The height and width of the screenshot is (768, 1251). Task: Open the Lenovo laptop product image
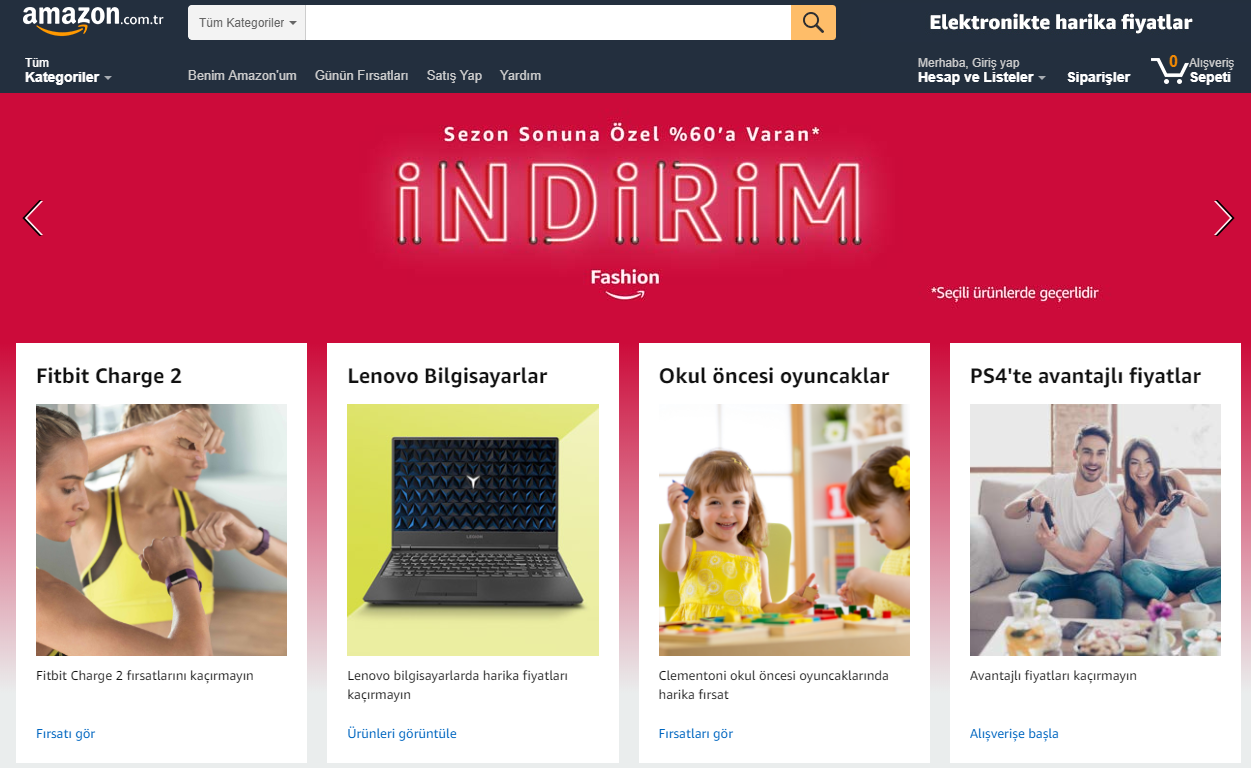[x=473, y=530]
